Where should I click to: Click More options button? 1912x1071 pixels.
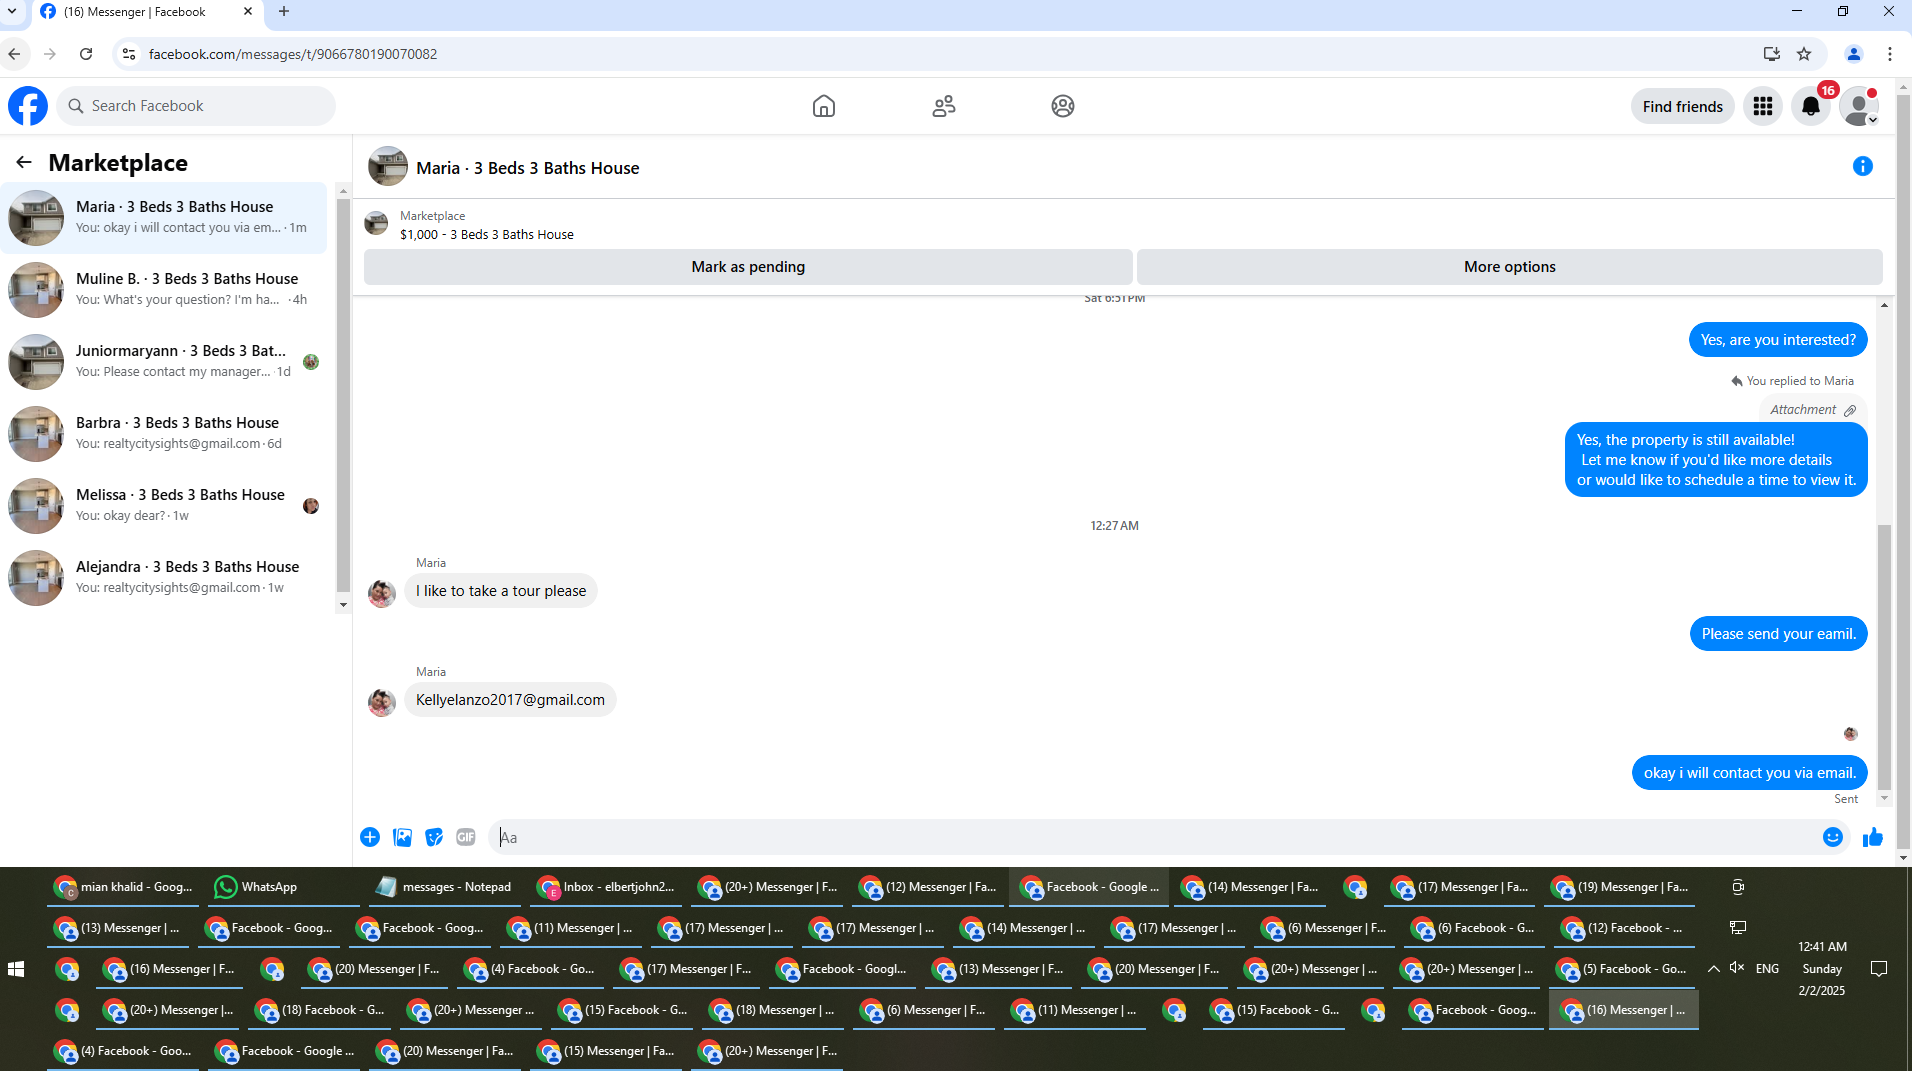click(x=1509, y=267)
